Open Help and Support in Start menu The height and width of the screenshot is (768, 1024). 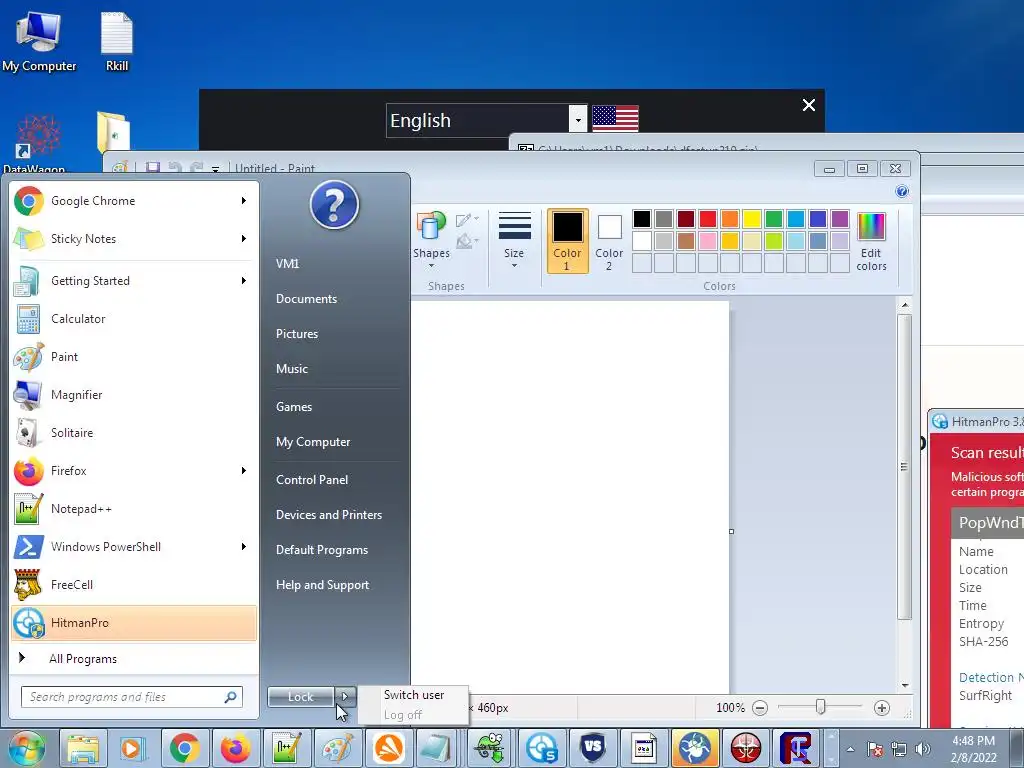(323, 585)
